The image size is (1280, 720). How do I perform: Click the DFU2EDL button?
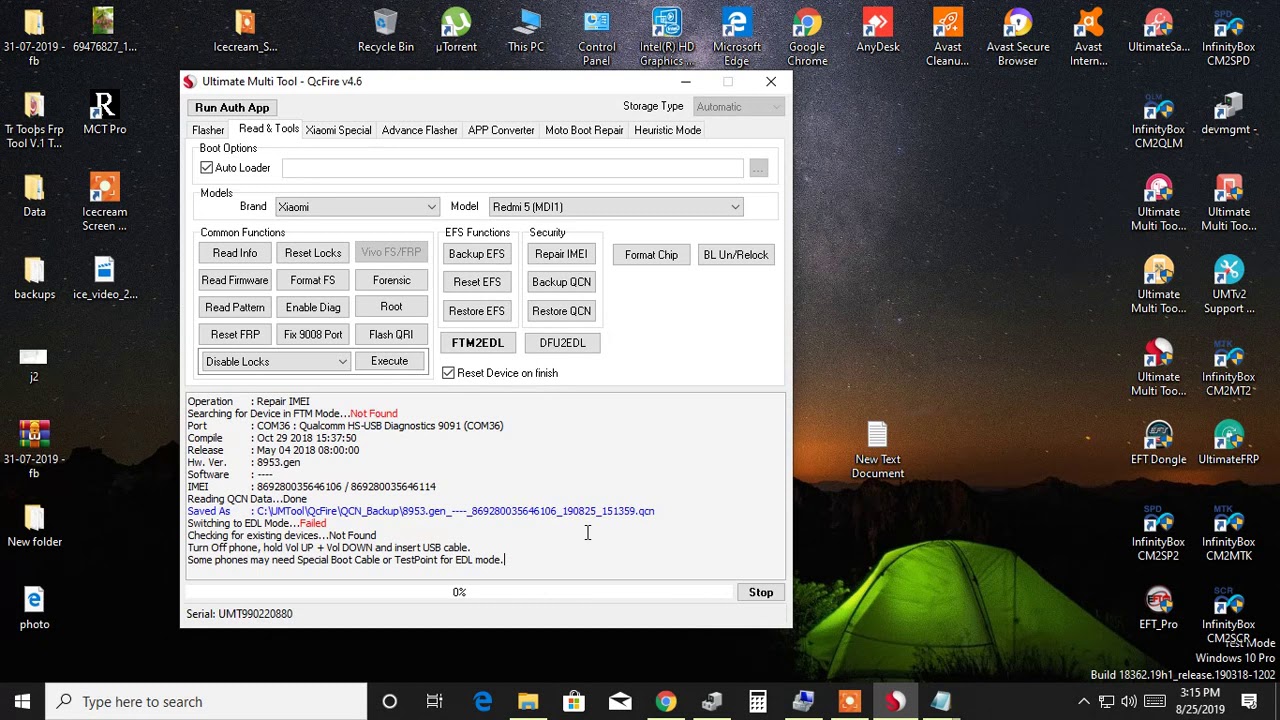[562, 343]
